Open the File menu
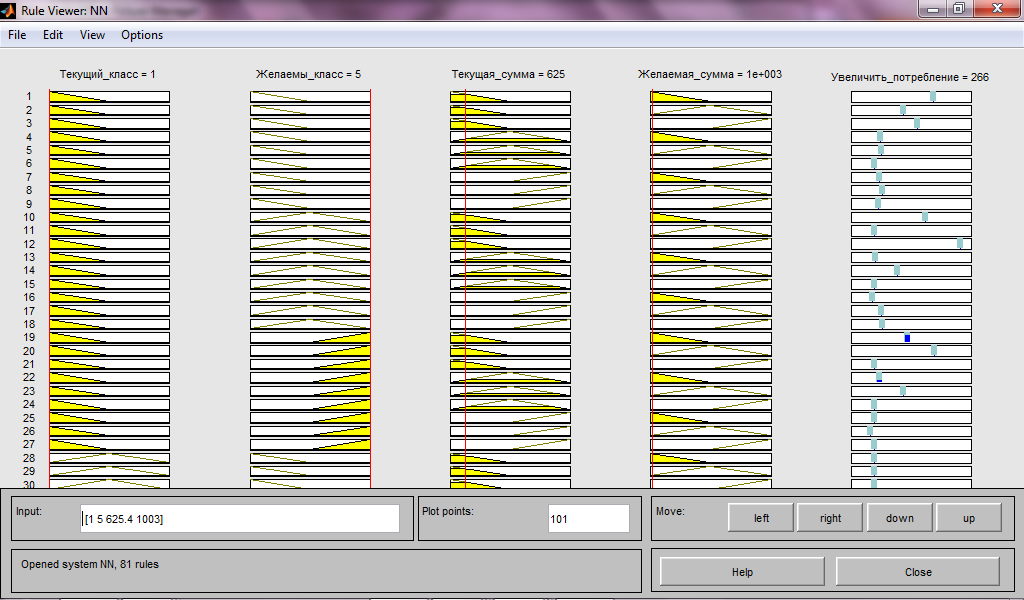1024x600 pixels. (17, 35)
